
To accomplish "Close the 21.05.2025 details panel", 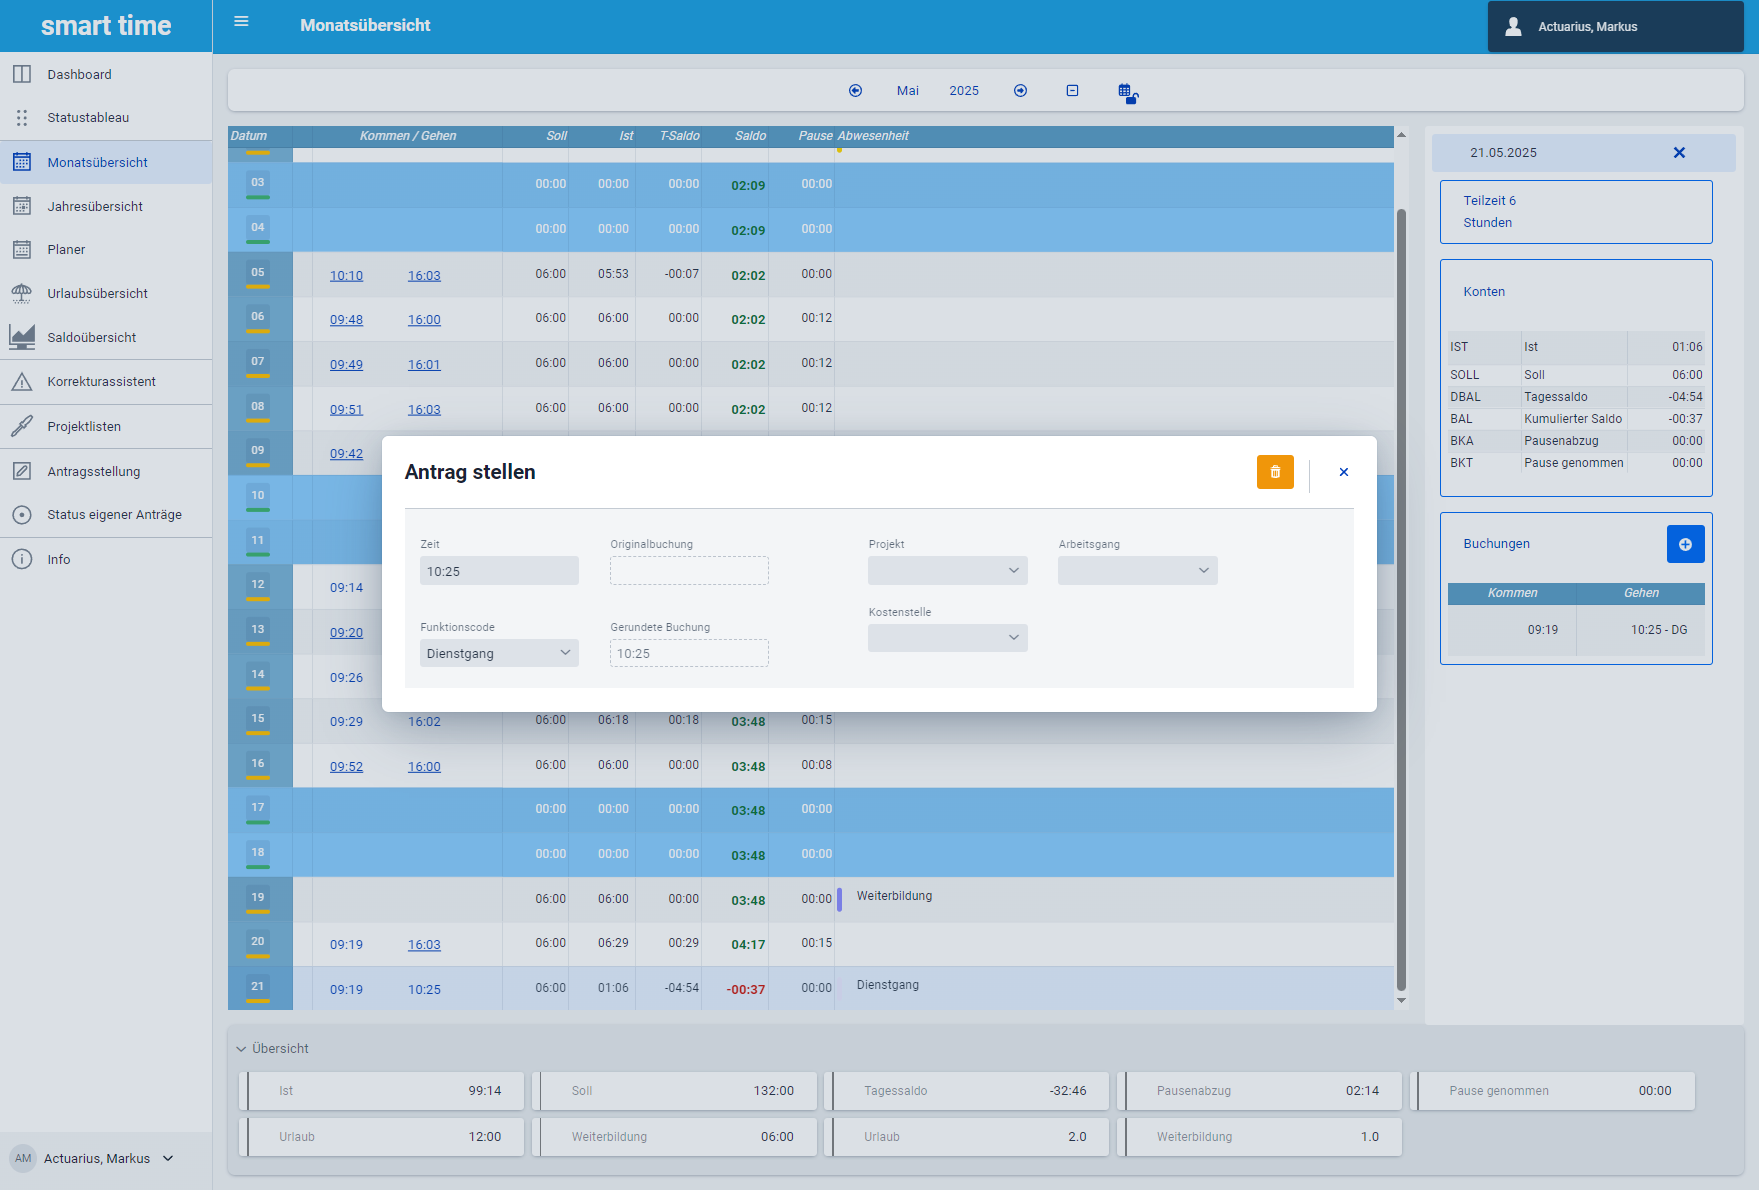I will [1679, 153].
